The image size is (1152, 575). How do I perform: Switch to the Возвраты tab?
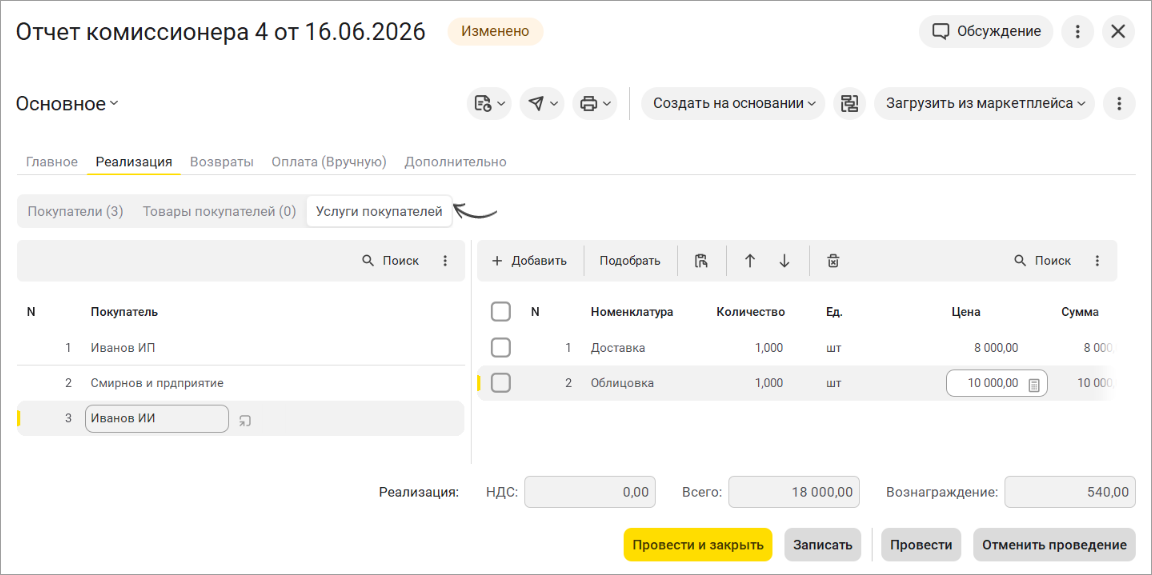(222, 162)
